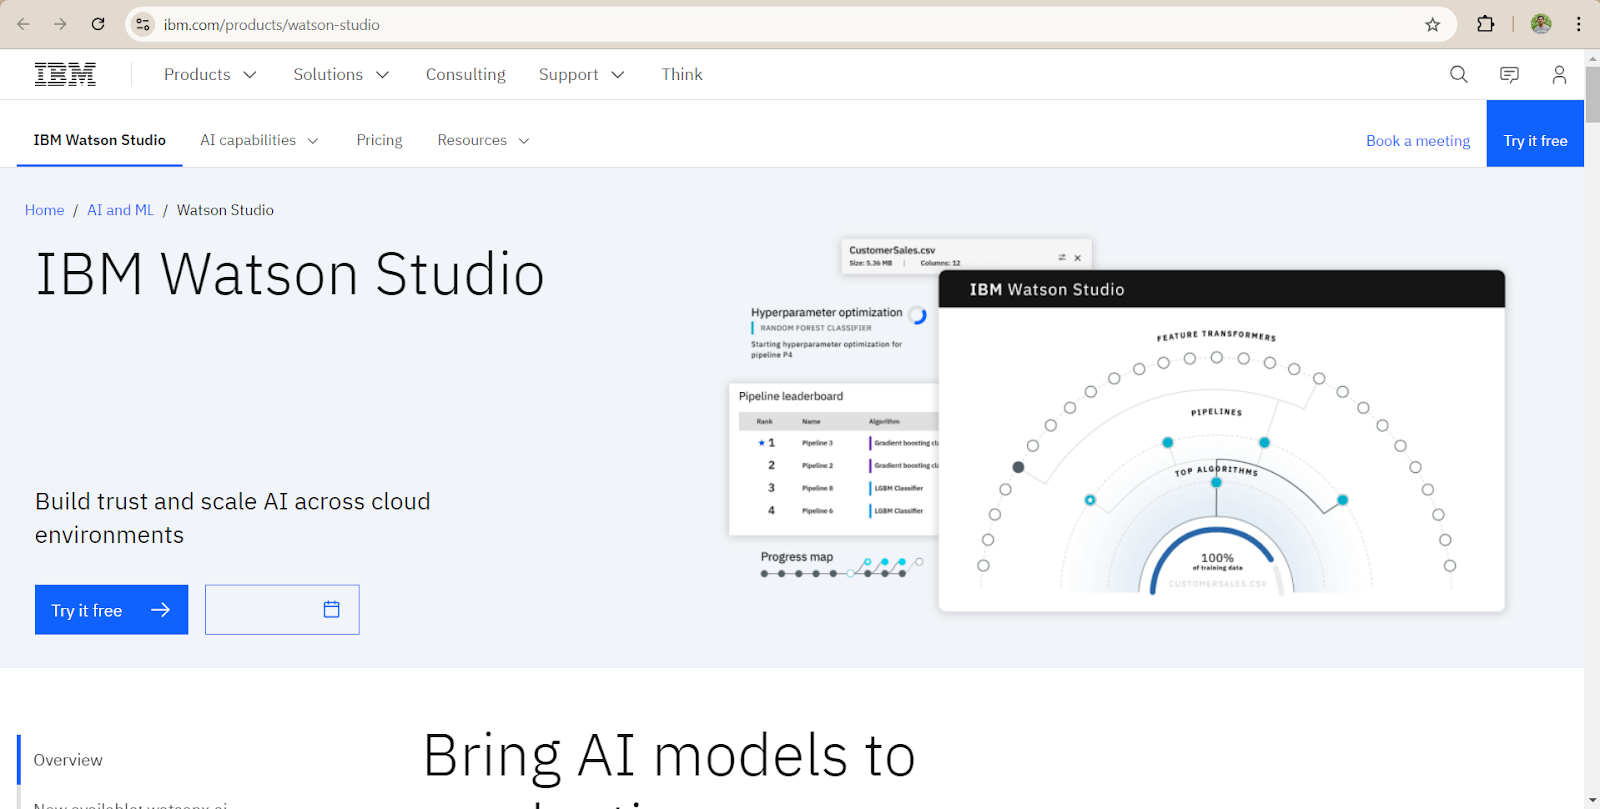Click the browser forward arrow
The width and height of the screenshot is (1600, 809).
click(60, 24)
